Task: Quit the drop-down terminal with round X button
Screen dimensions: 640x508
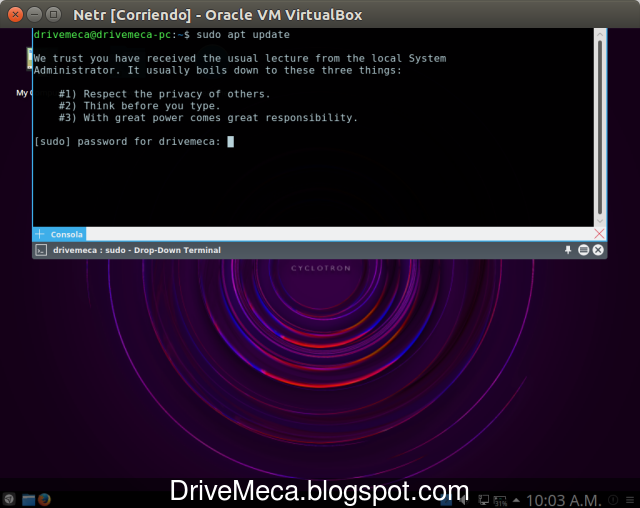Action: point(598,250)
